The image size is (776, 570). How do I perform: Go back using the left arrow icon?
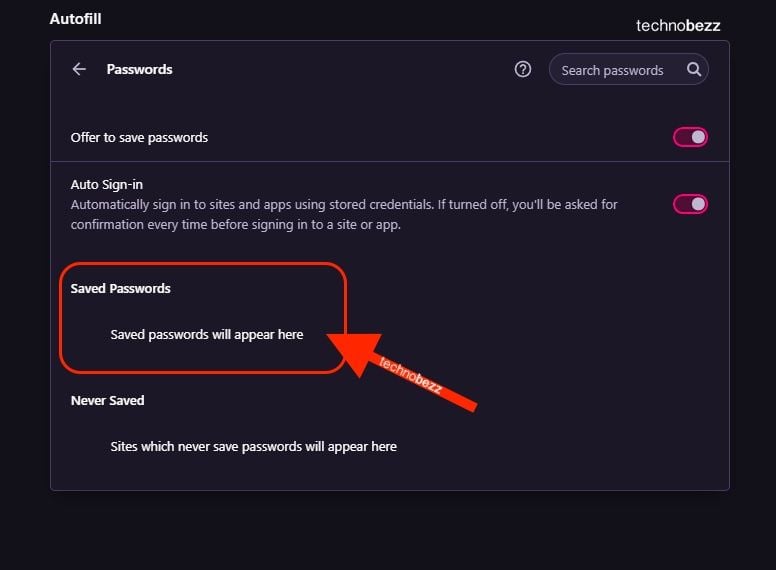[79, 69]
